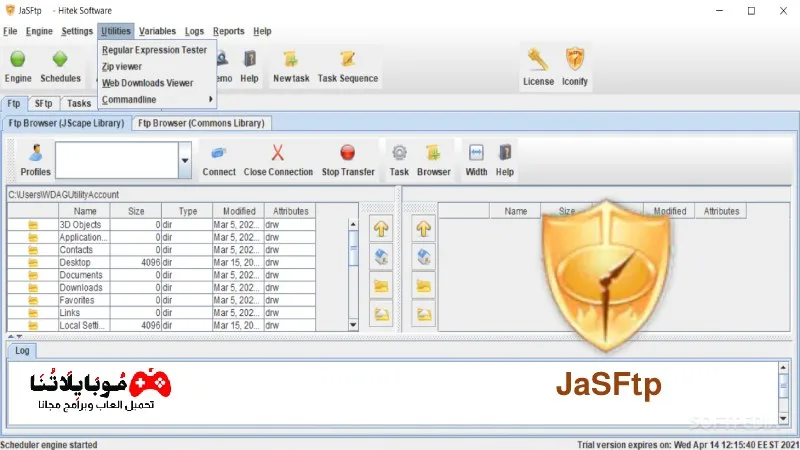Click Help icon in FTP browser toolbar
The width and height of the screenshot is (800, 450).
click(505, 153)
